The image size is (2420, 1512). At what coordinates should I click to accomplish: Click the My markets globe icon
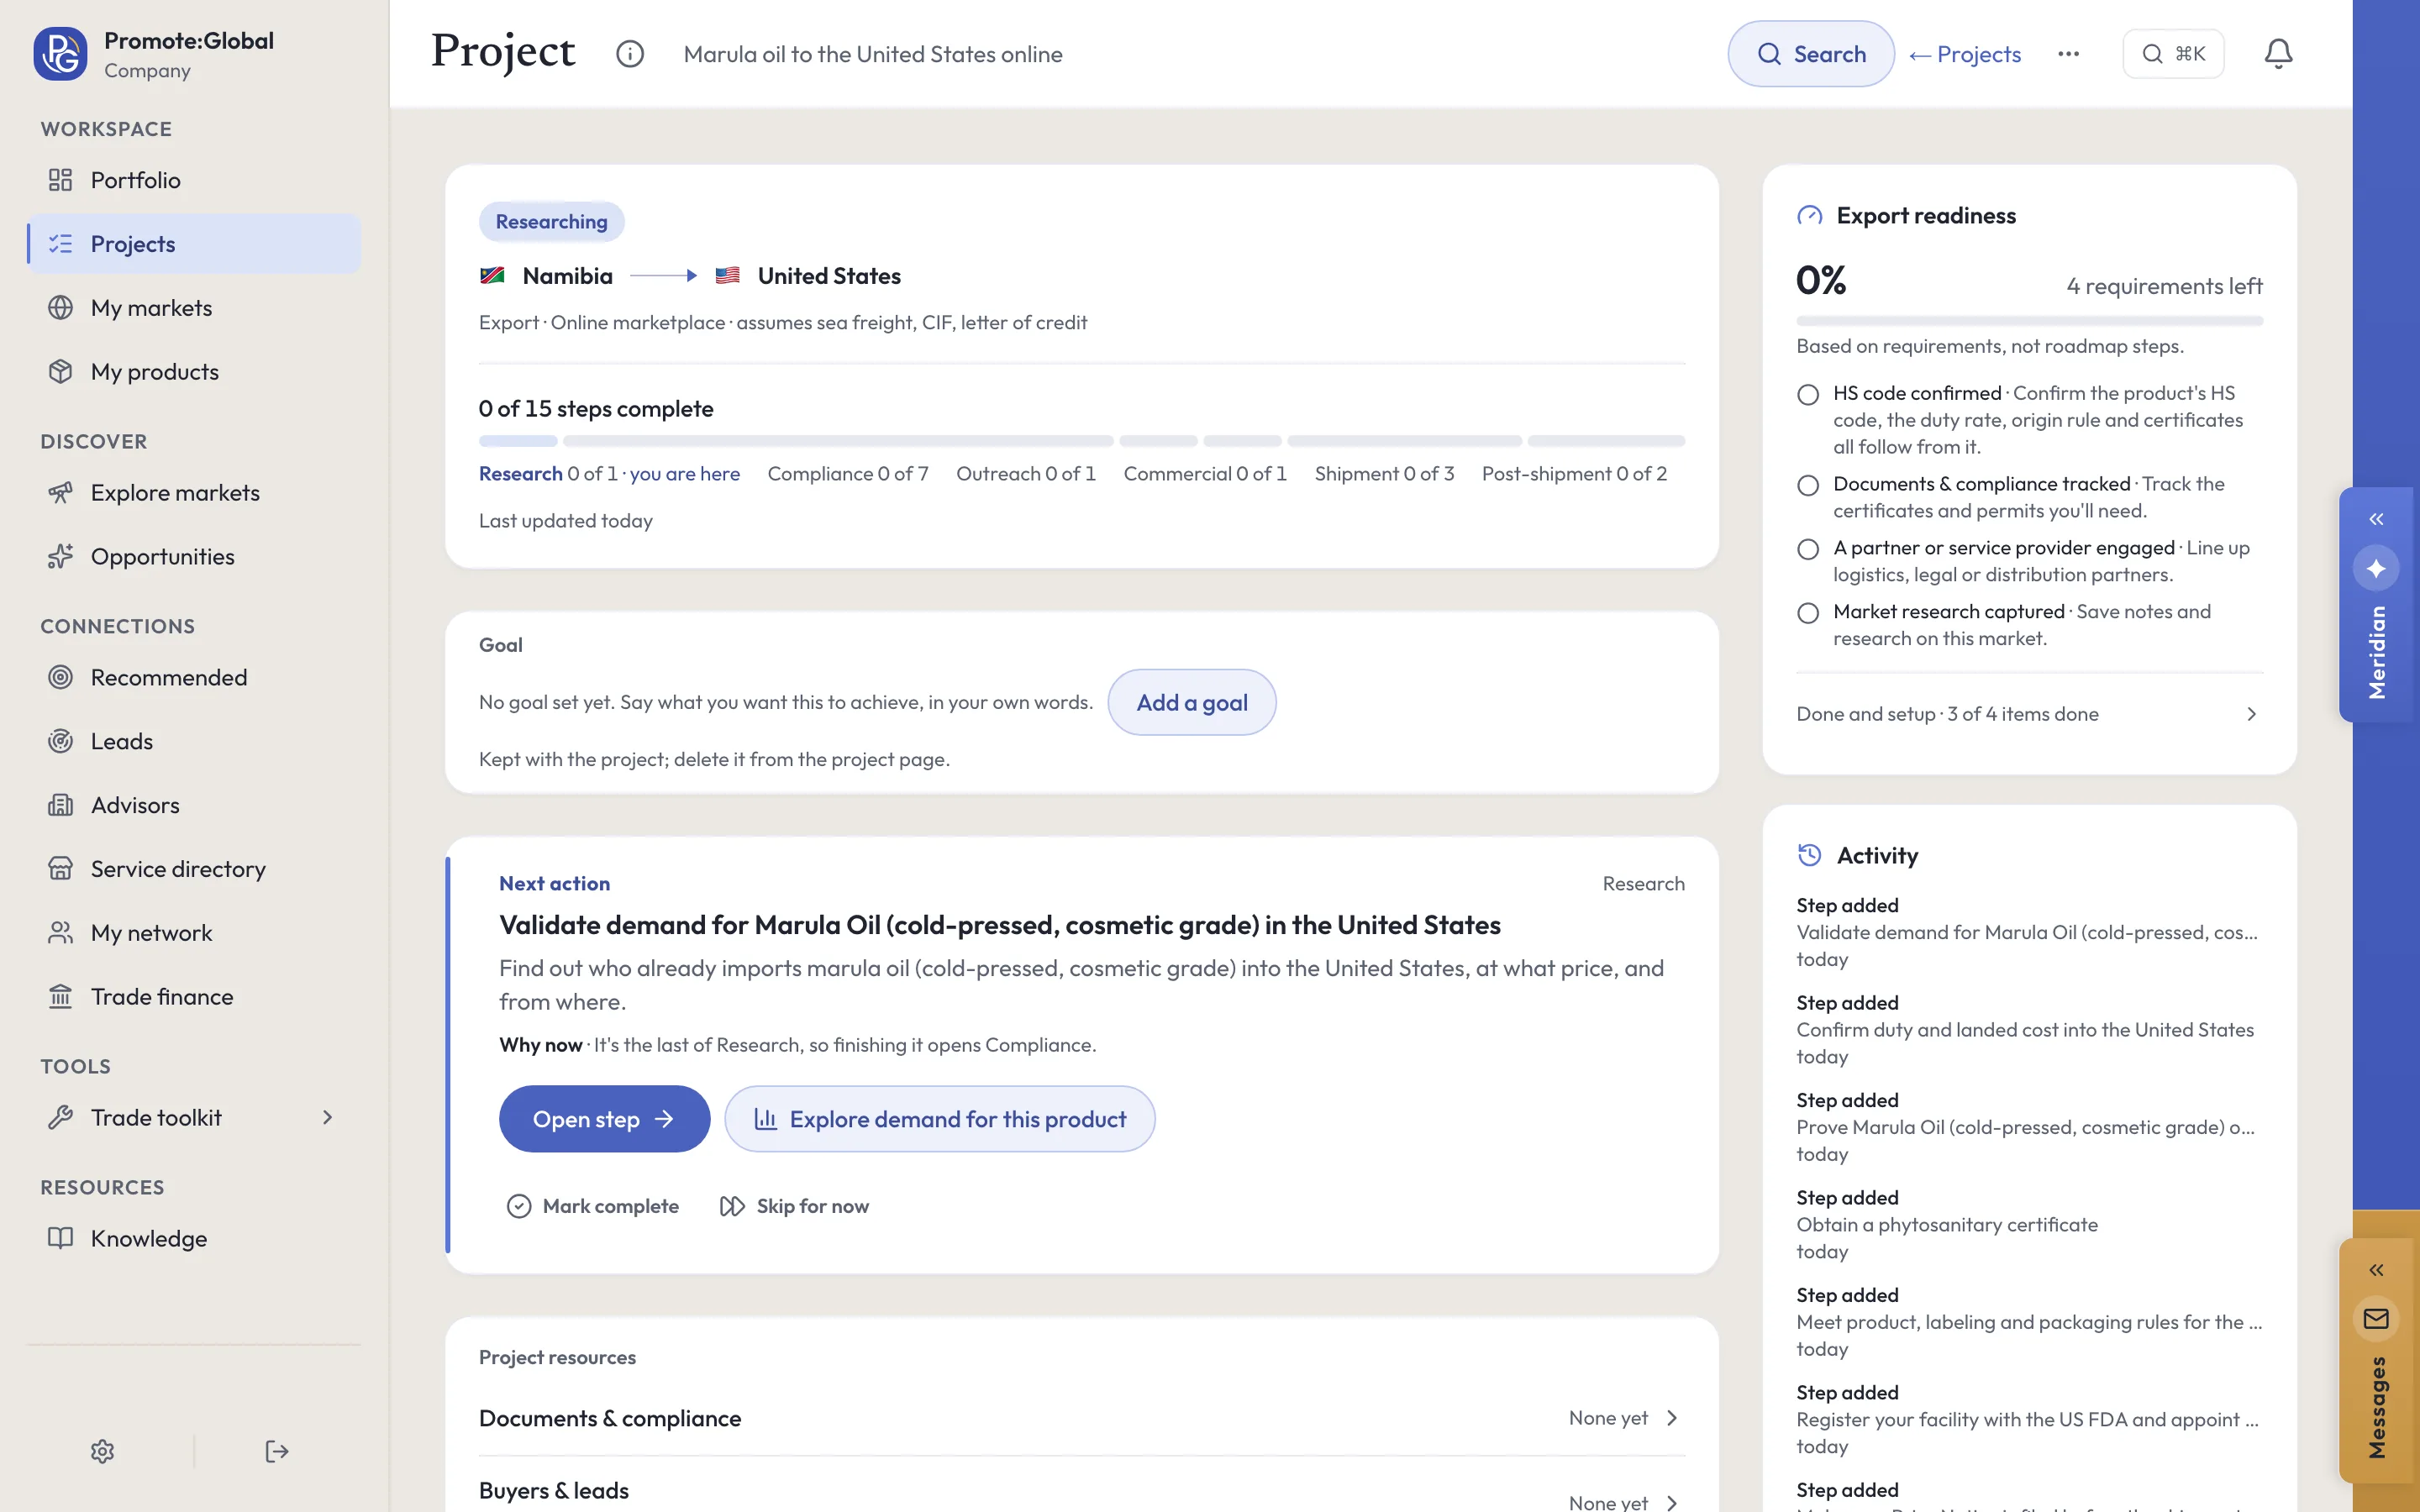click(x=60, y=307)
